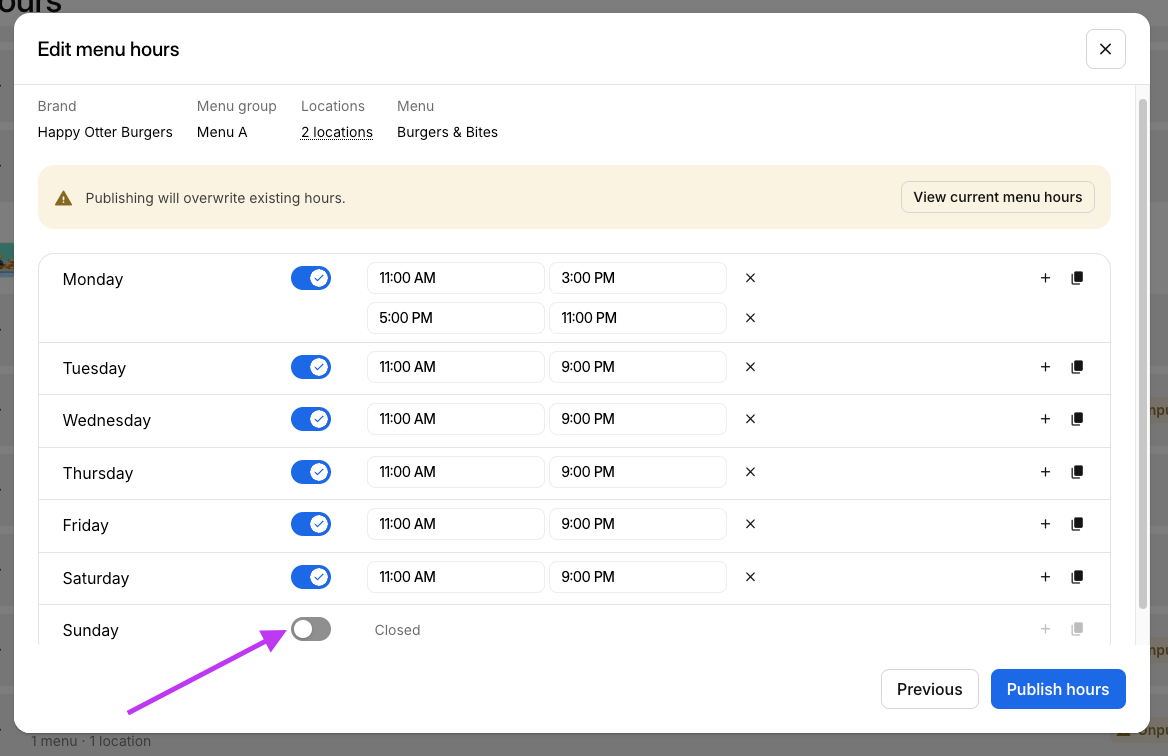Go back with the Previous button
Viewport: 1168px width, 756px height.
pyautogui.click(x=929, y=689)
